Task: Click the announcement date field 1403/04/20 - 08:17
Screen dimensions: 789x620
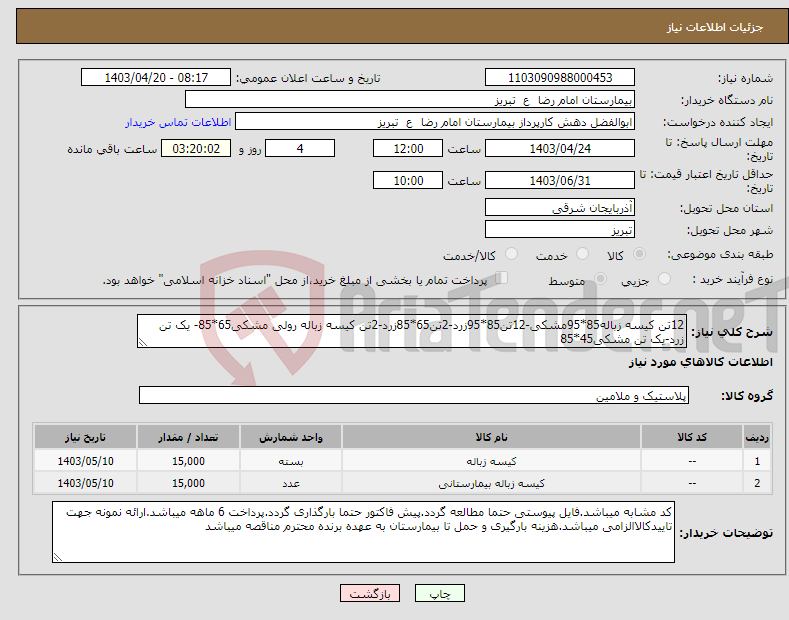Action: pyautogui.click(x=156, y=78)
